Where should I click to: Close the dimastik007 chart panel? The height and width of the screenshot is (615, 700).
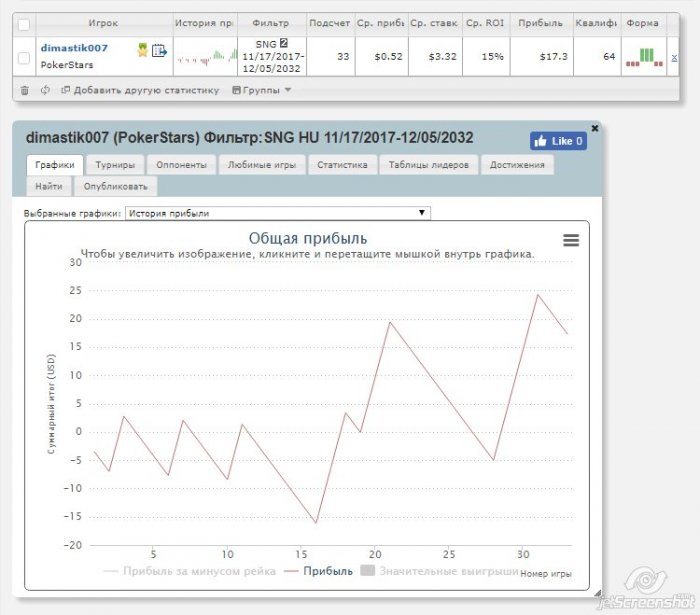(595, 128)
